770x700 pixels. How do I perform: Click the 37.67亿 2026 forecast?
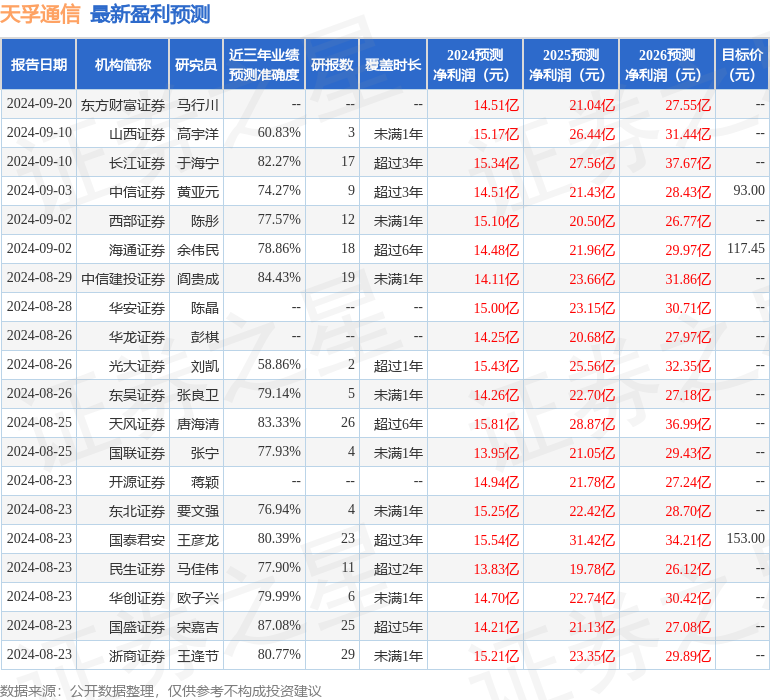pos(688,163)
